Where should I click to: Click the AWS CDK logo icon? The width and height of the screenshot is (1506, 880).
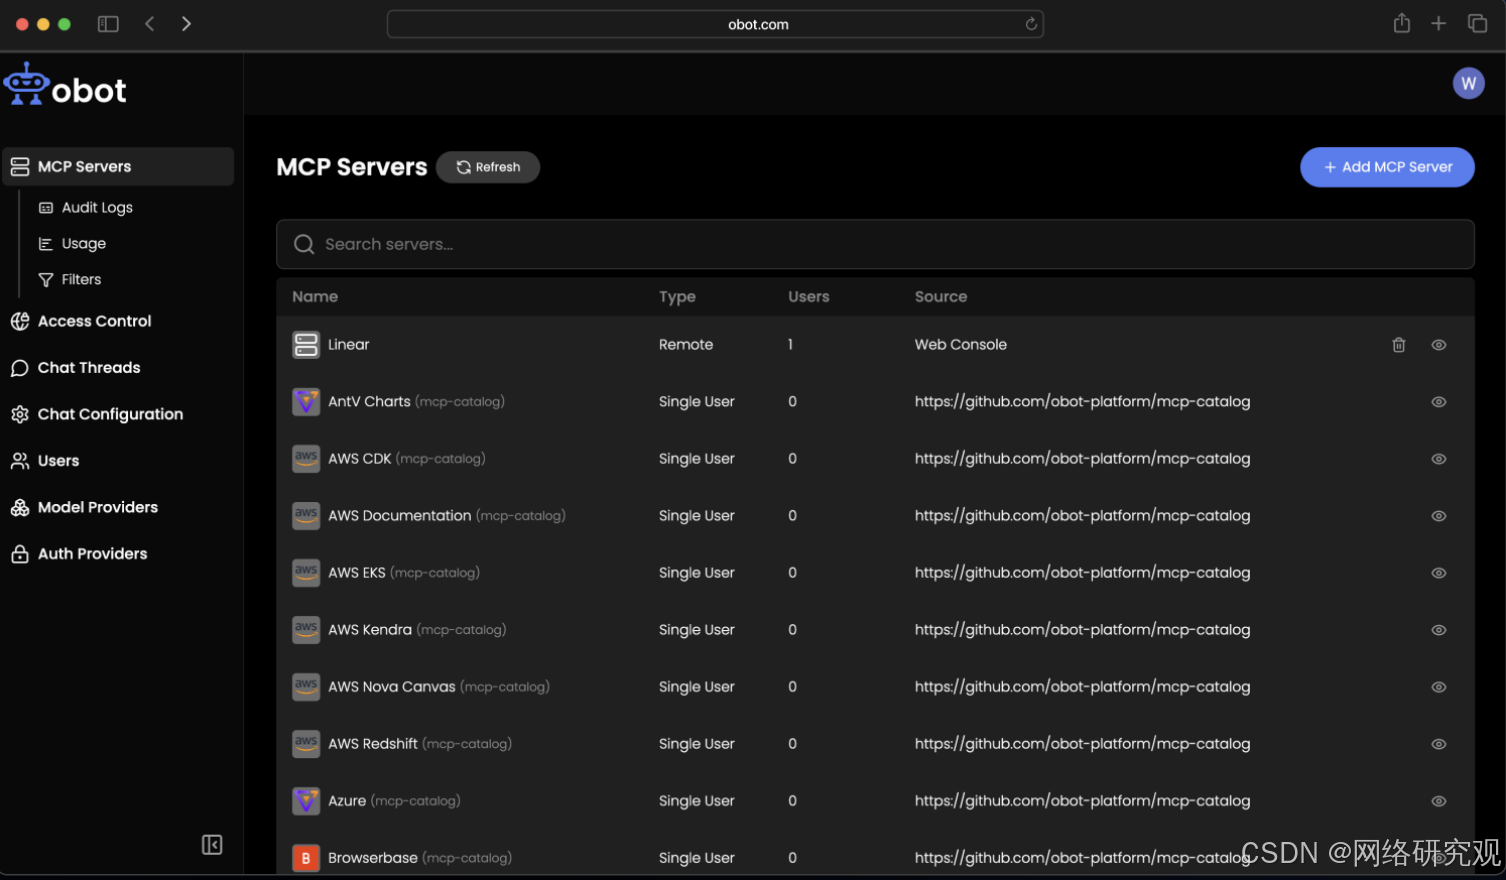point(306,459)
